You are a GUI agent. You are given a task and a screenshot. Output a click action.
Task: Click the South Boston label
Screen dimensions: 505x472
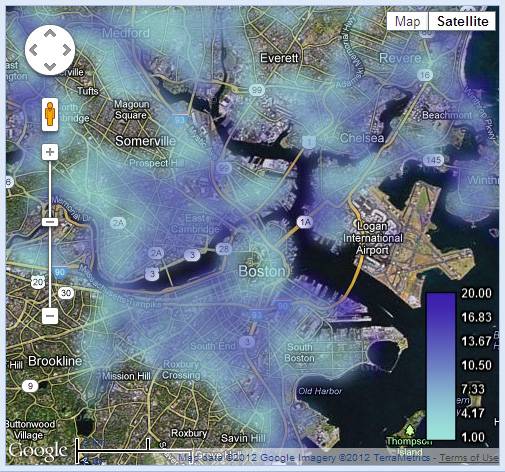tap(299, 353)
